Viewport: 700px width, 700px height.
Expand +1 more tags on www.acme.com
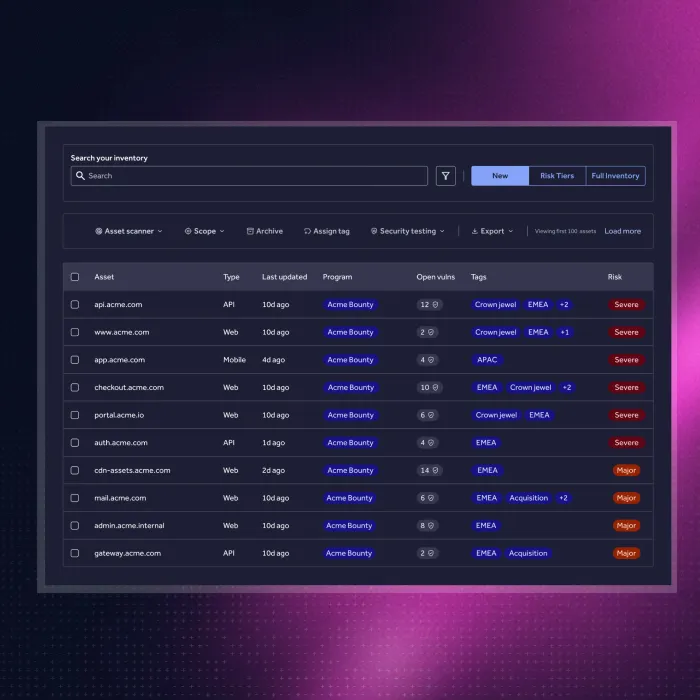(x=565, y=332)
